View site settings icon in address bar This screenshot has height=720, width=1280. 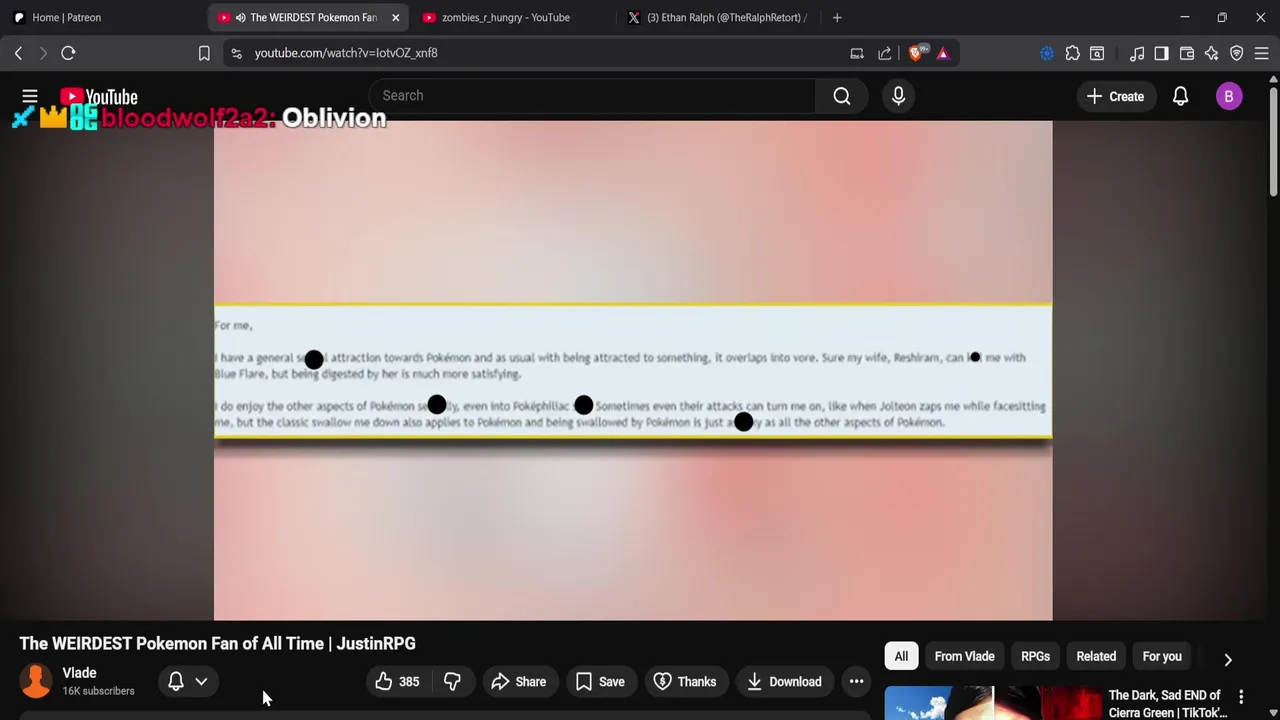pos(236,53)
